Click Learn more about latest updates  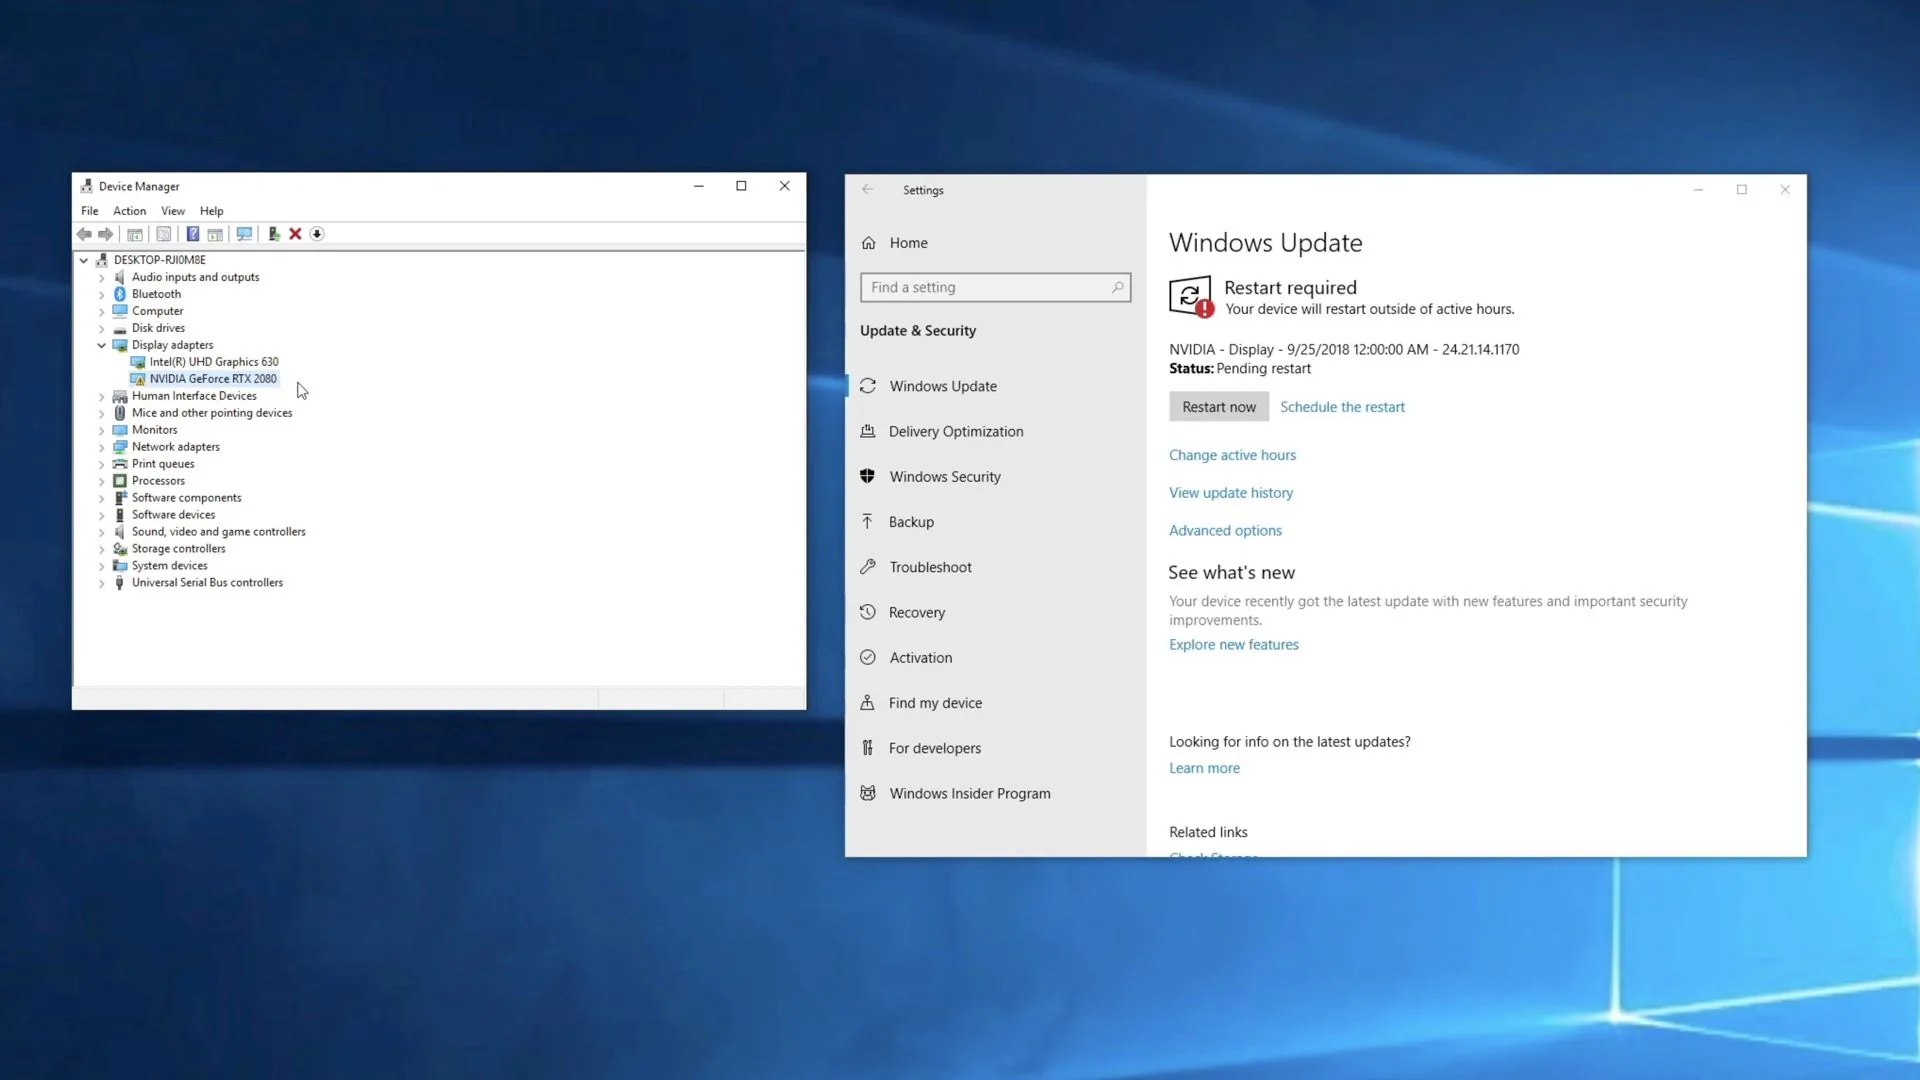click(1204, 768)
